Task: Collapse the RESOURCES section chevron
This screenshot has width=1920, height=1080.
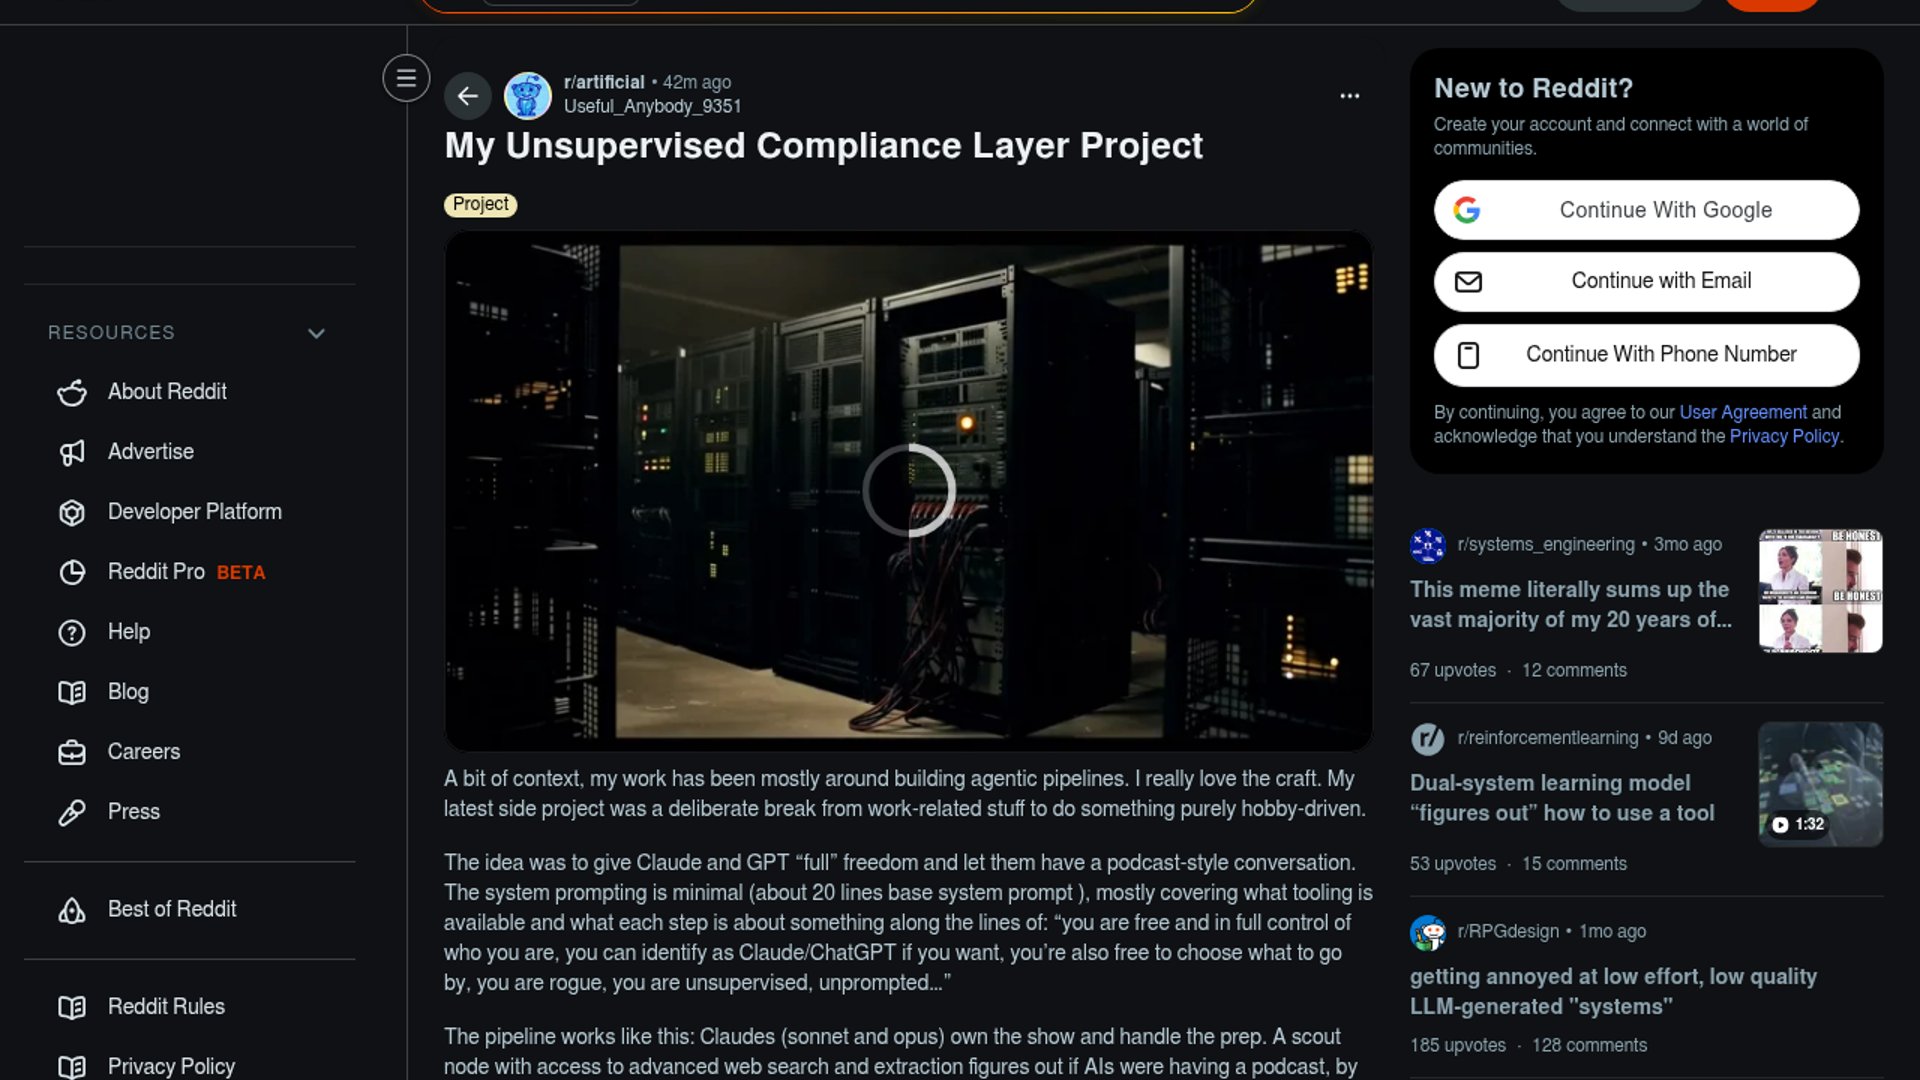Action: click(x=317, y=333)
